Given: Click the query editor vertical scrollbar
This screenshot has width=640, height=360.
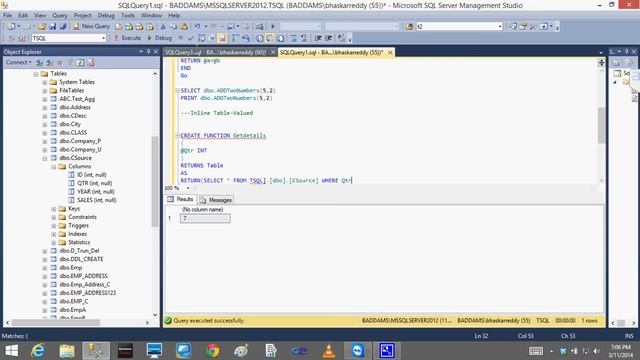Looking at the screenshot, I should [x=601, y=125].
